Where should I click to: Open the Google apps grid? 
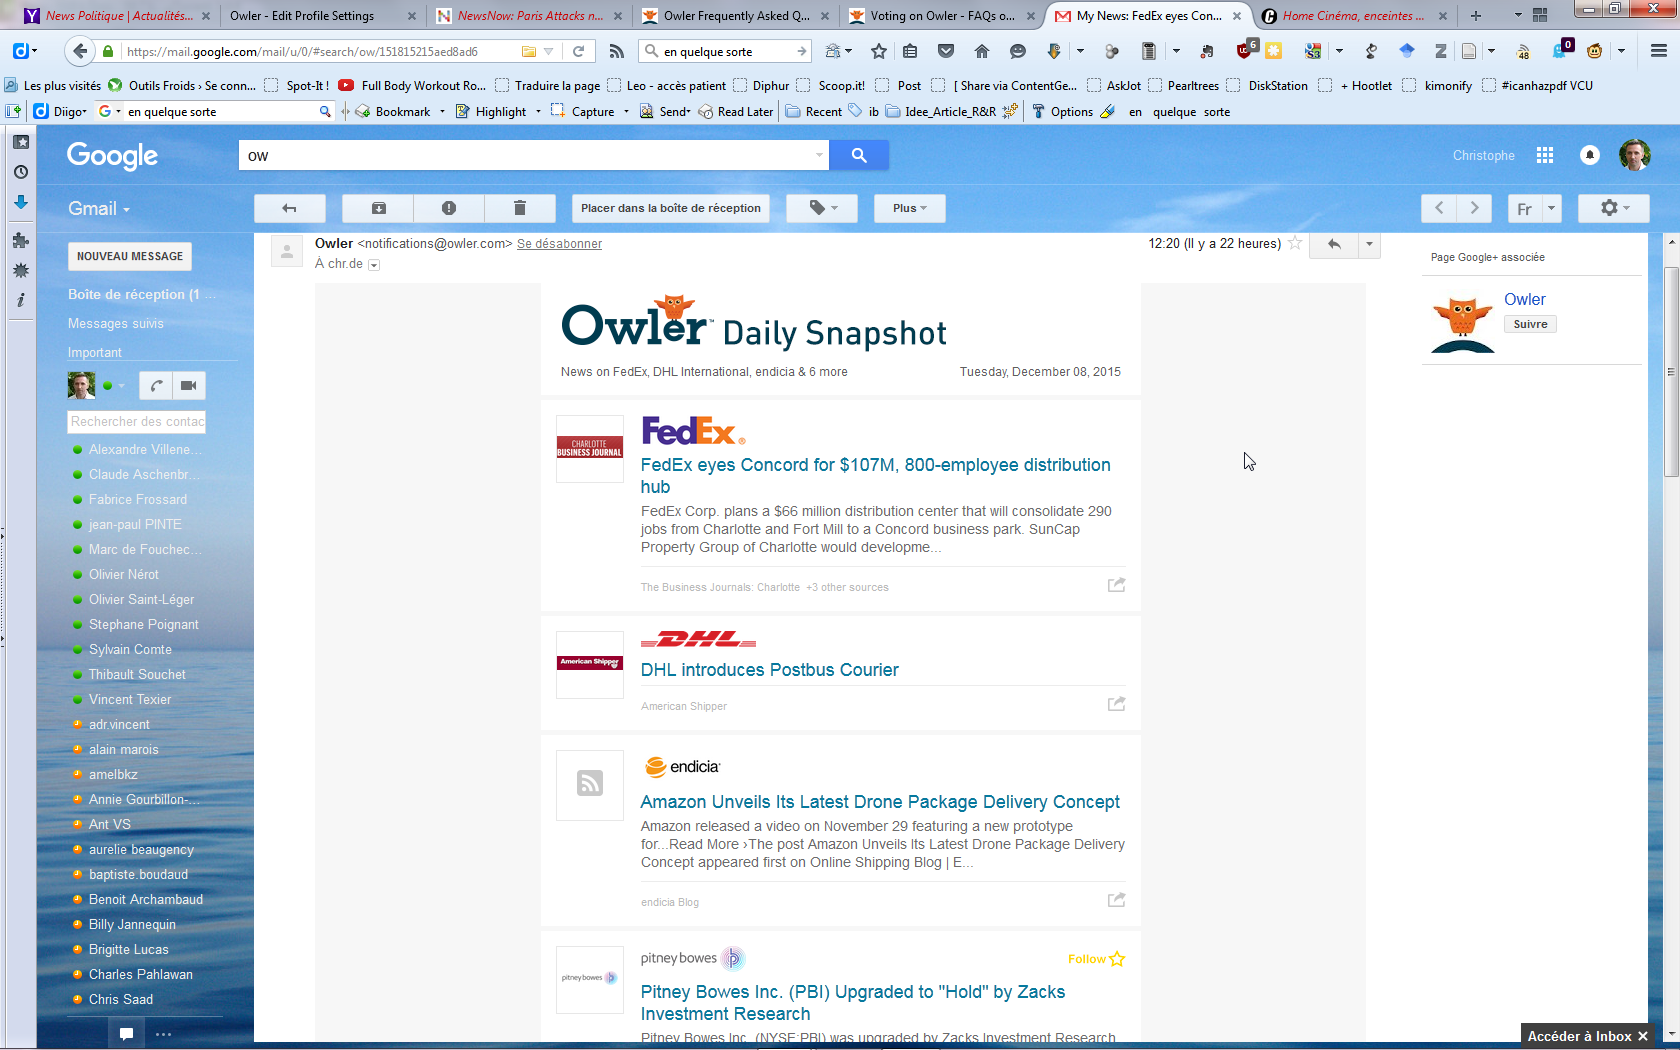[x=1545, y=155]
